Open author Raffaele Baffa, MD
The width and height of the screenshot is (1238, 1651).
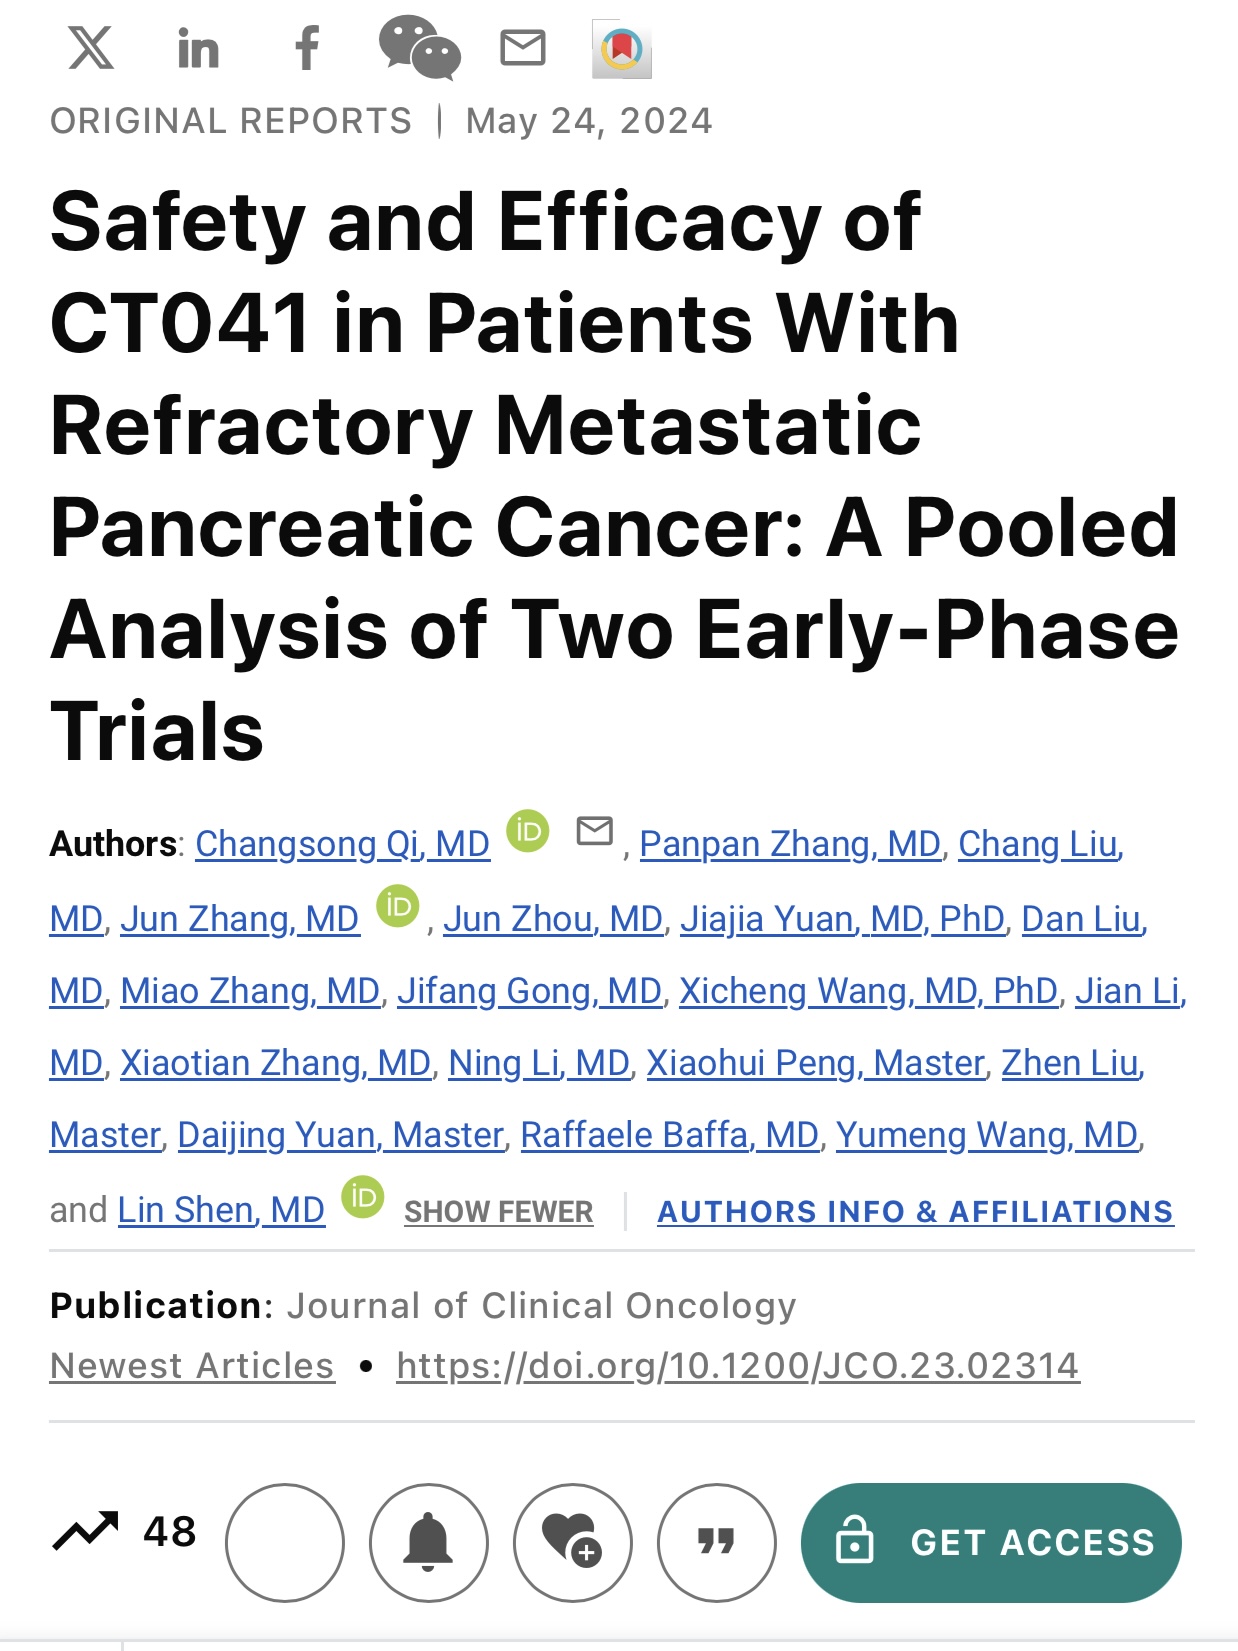(x=670, y=1135)
